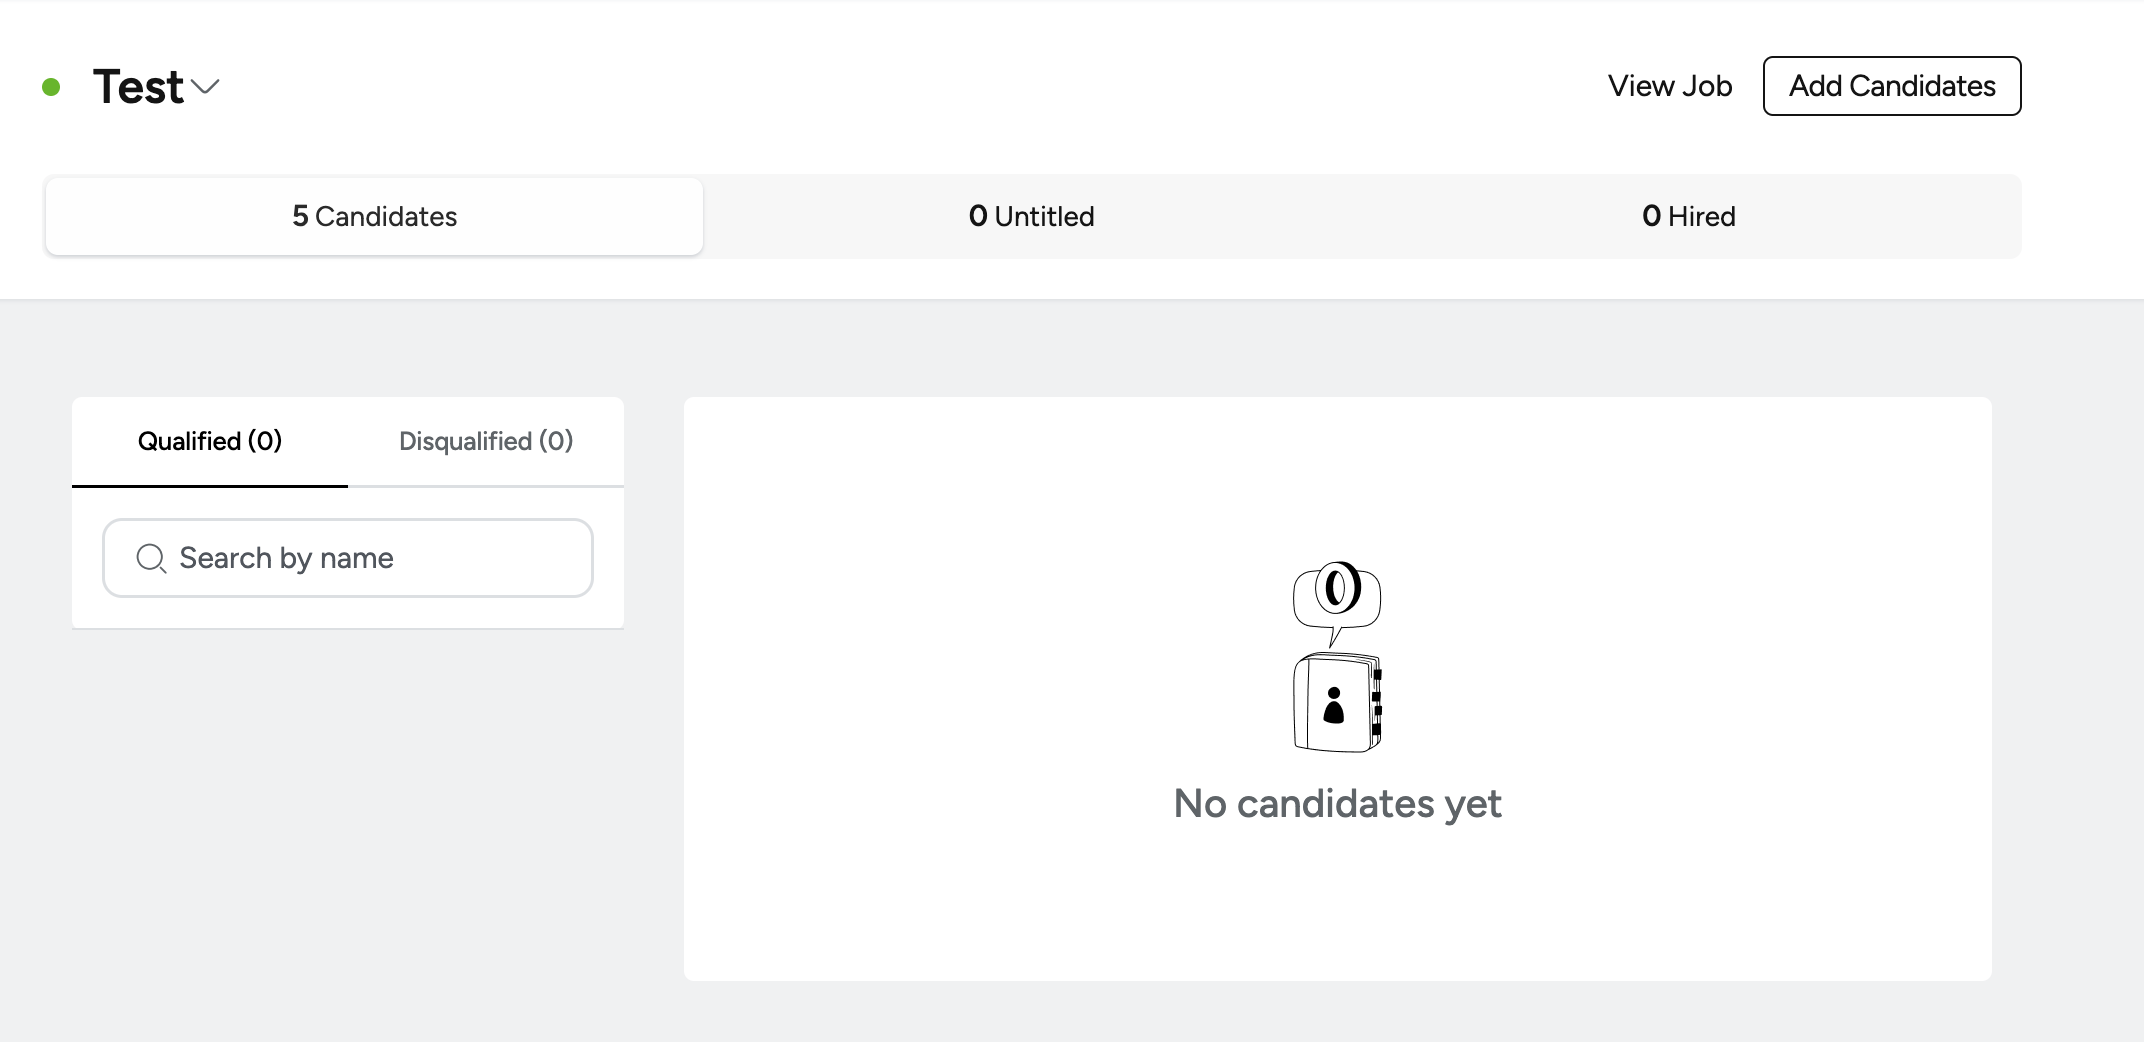Click the zero speech bubble illustration

point(1337,600)
